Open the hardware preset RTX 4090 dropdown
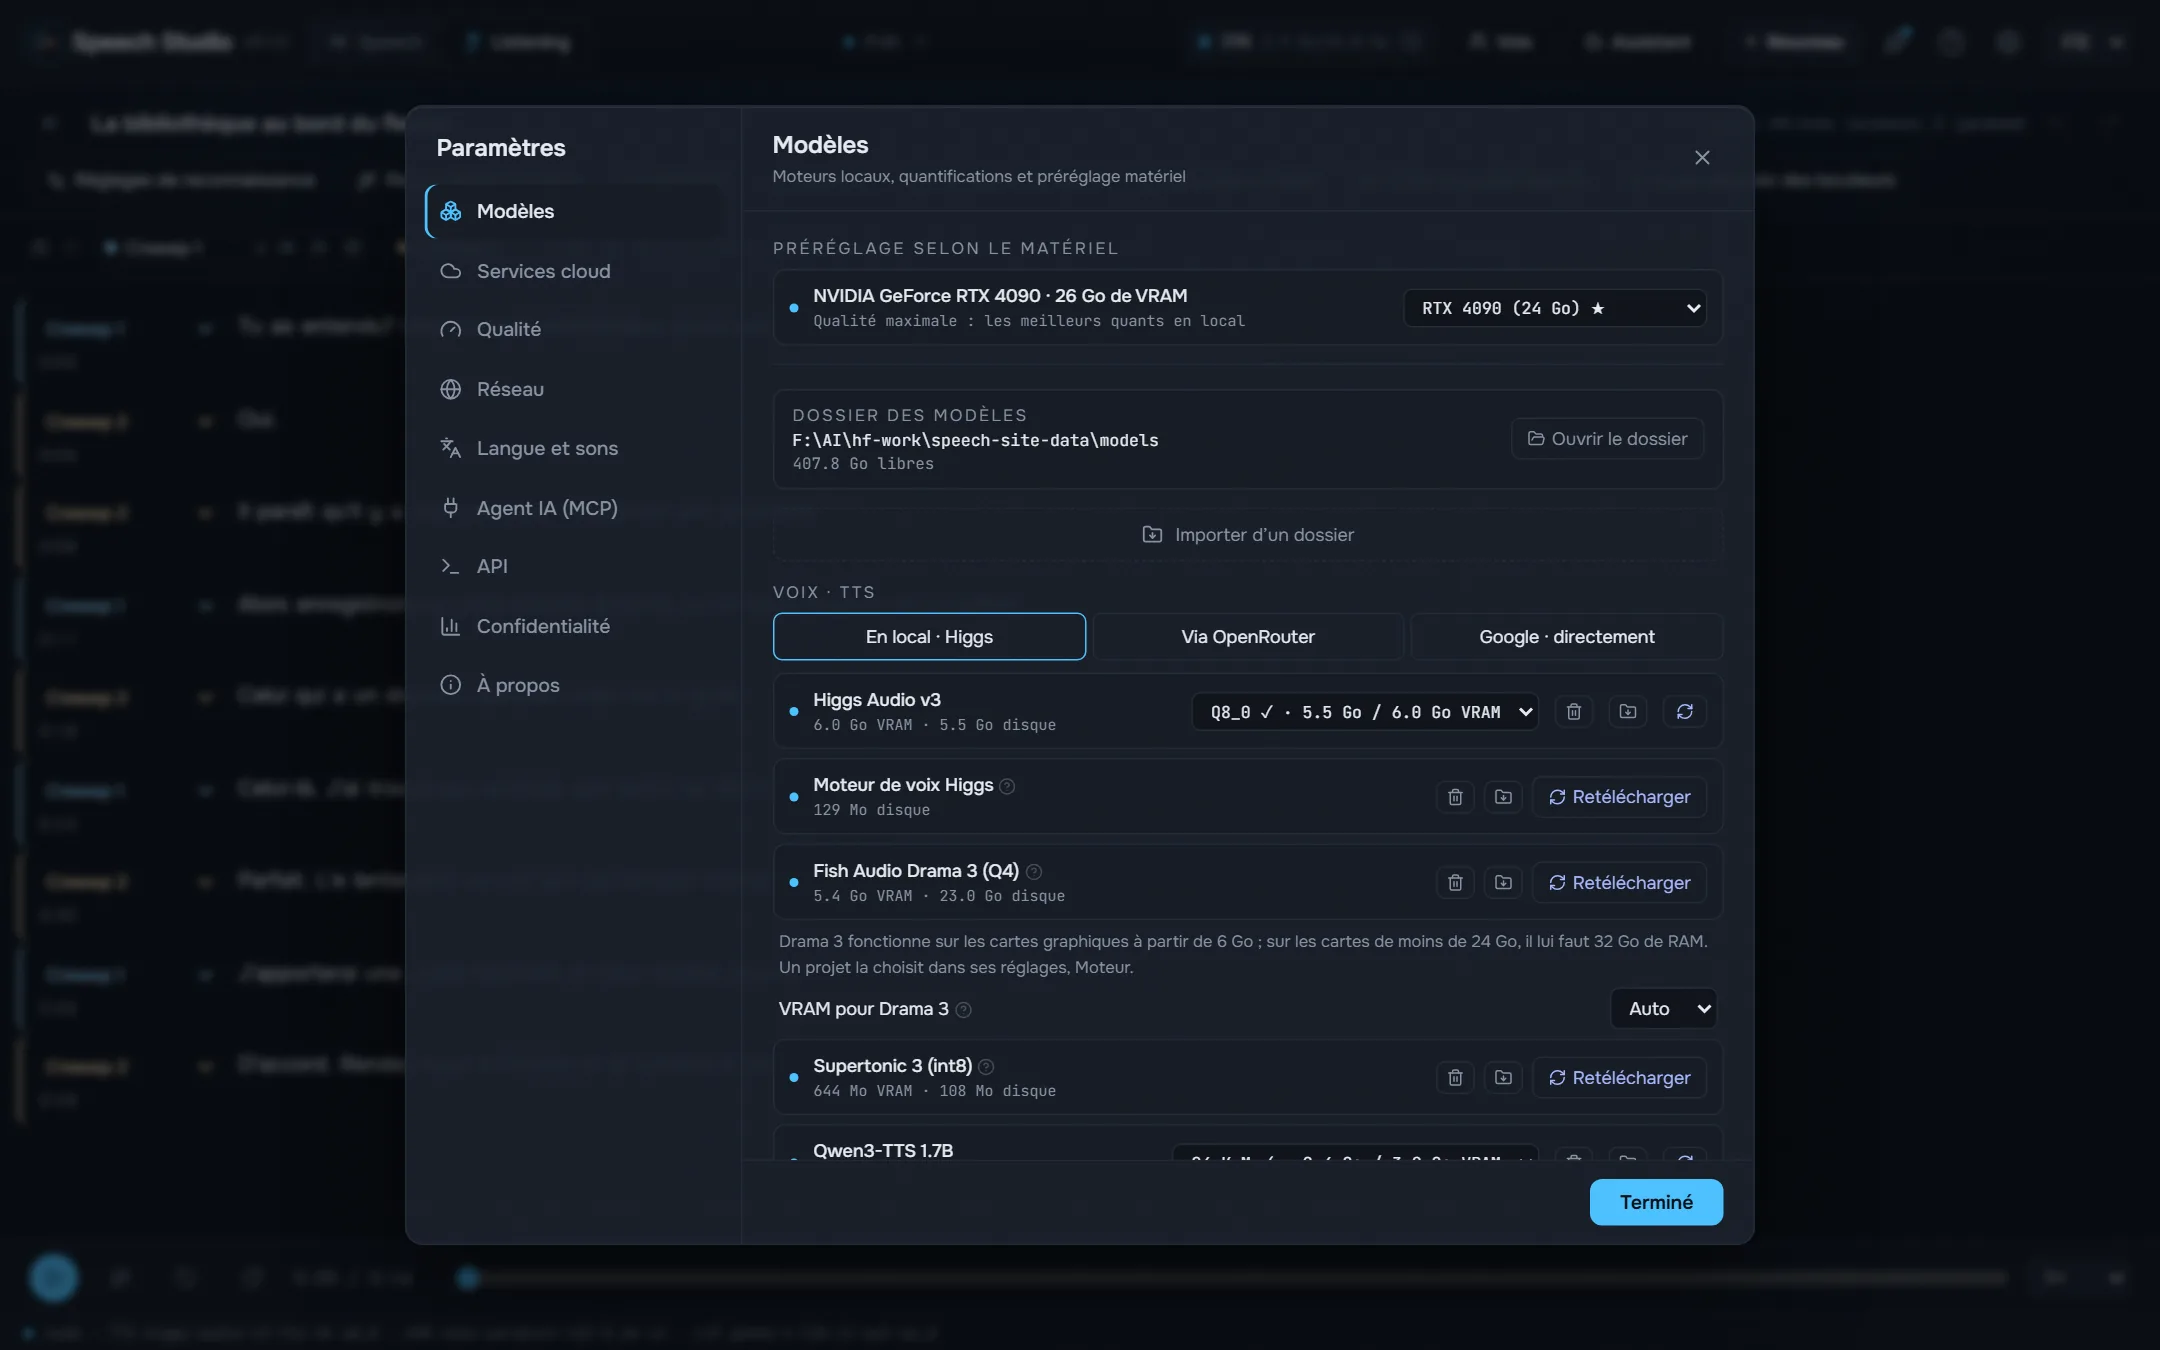Screen dimensions: 2160x1350 tap(1555, 308)
